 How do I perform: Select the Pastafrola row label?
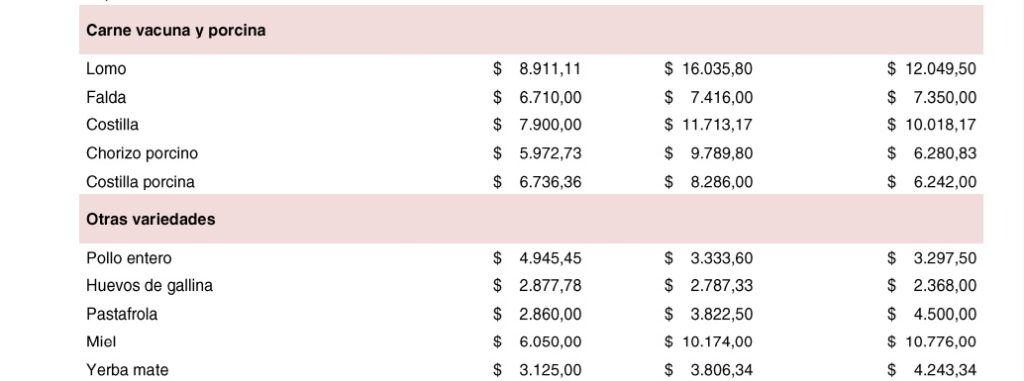click(121, 314)
